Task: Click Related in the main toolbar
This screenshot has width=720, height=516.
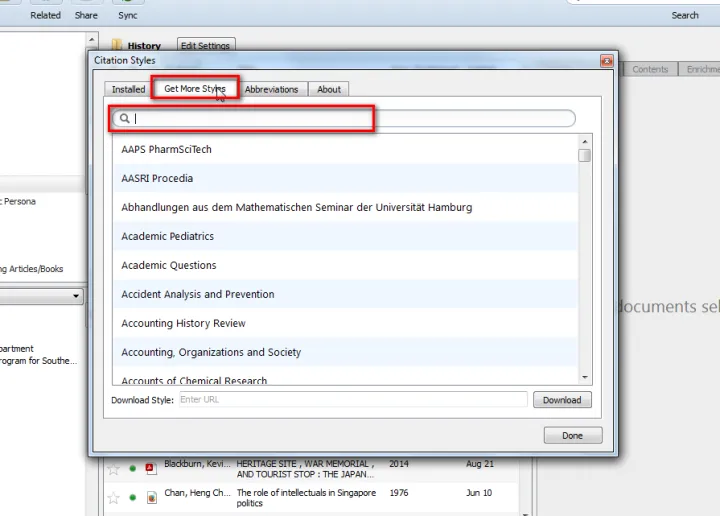Action: point(45,15)
